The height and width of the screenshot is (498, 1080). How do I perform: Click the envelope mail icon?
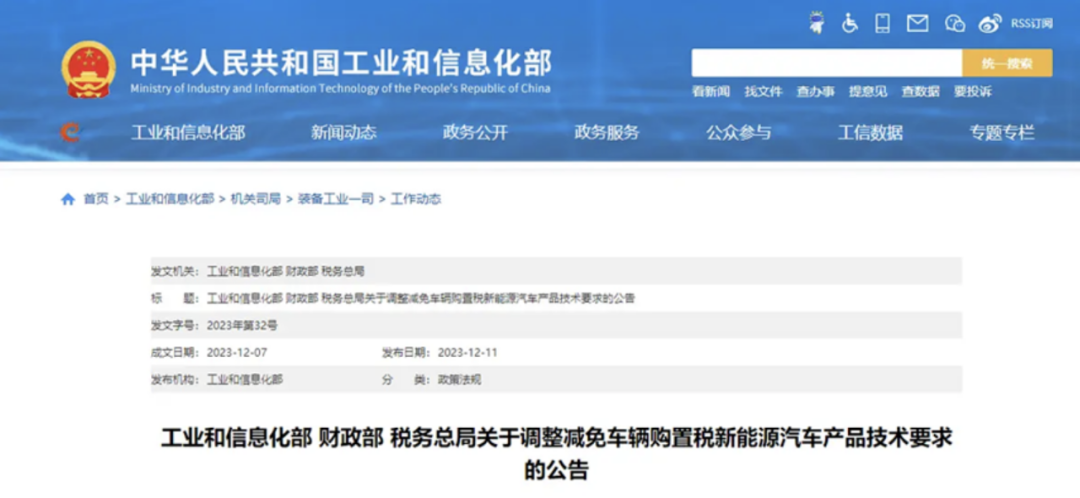pos(917,23)
